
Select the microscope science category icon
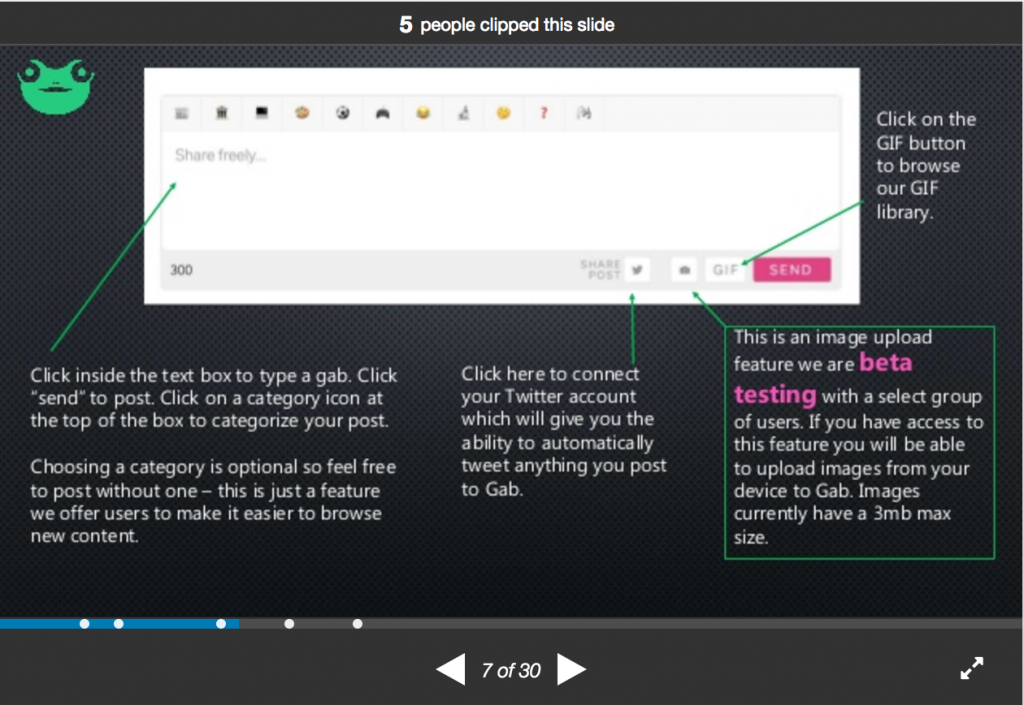[464, 113]
